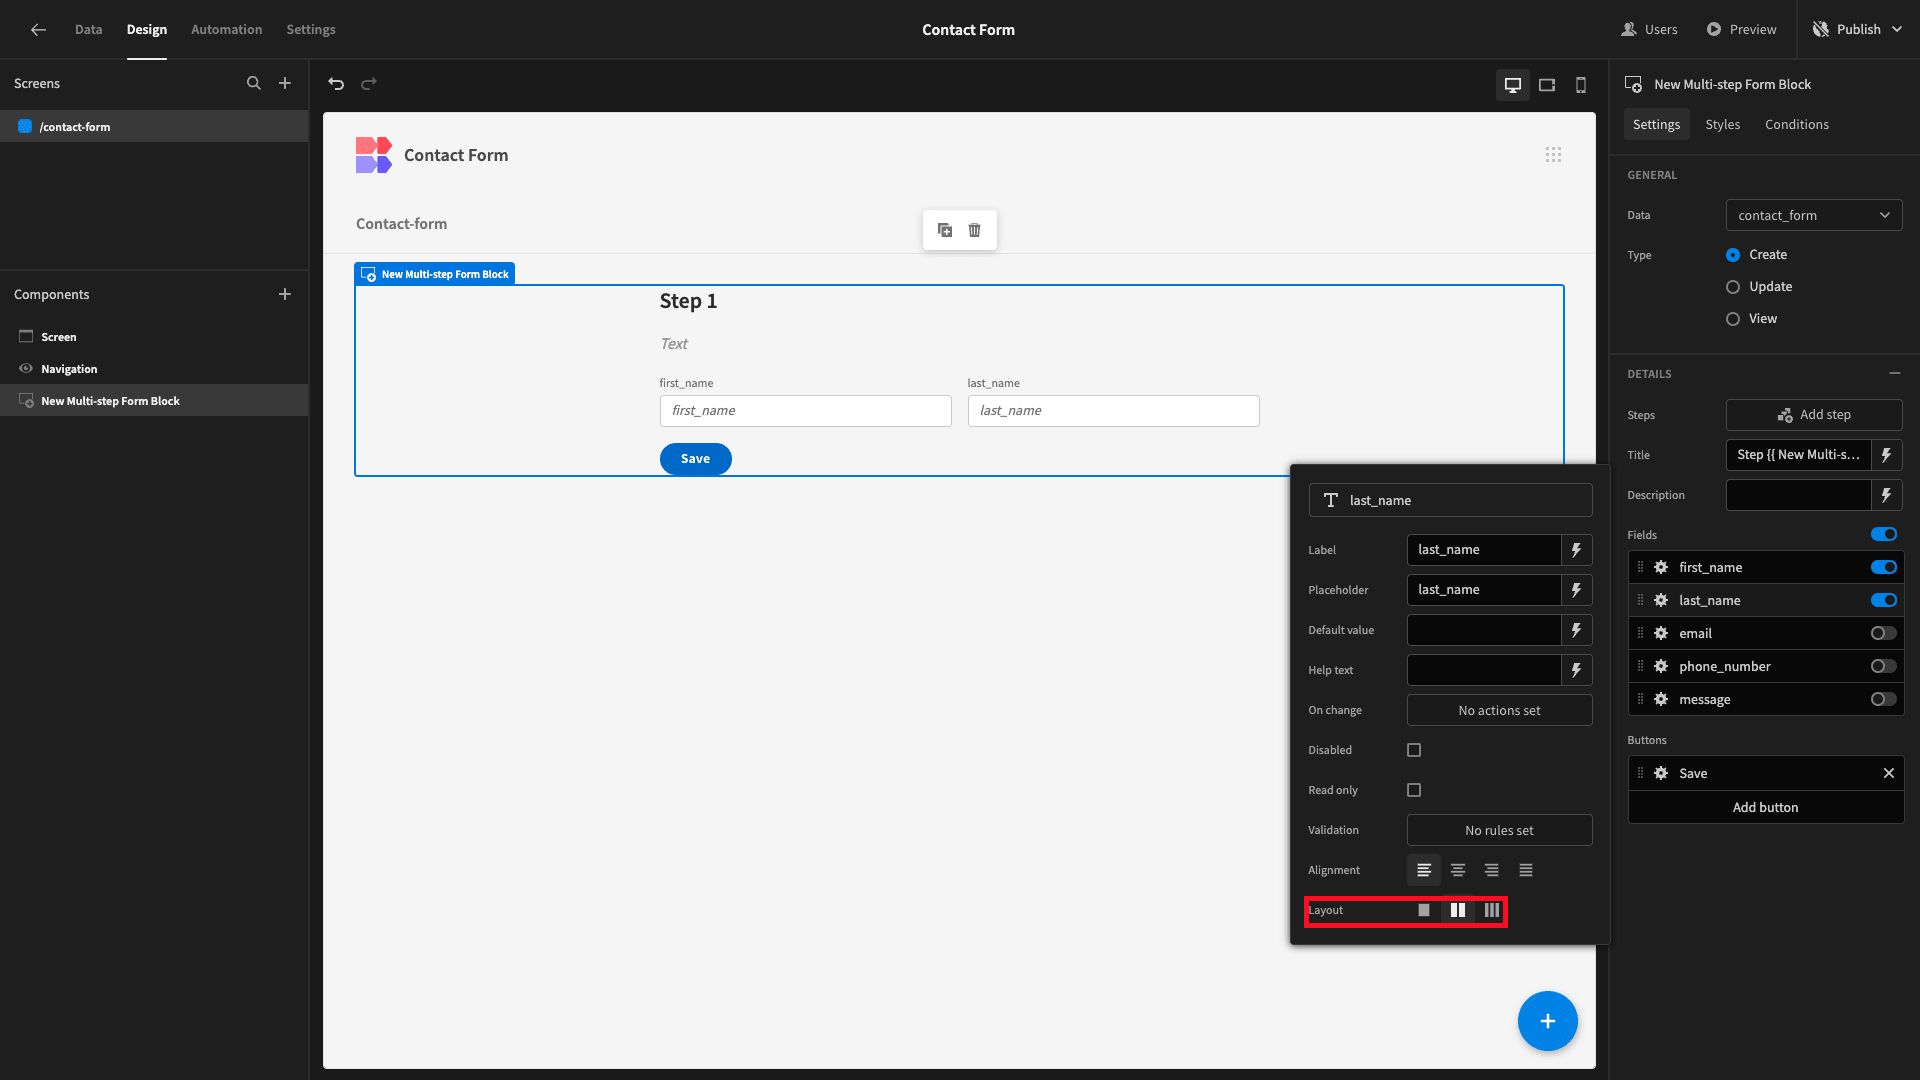Switch to the Styles tab

pyautogui.click(x=1723, y=124)
